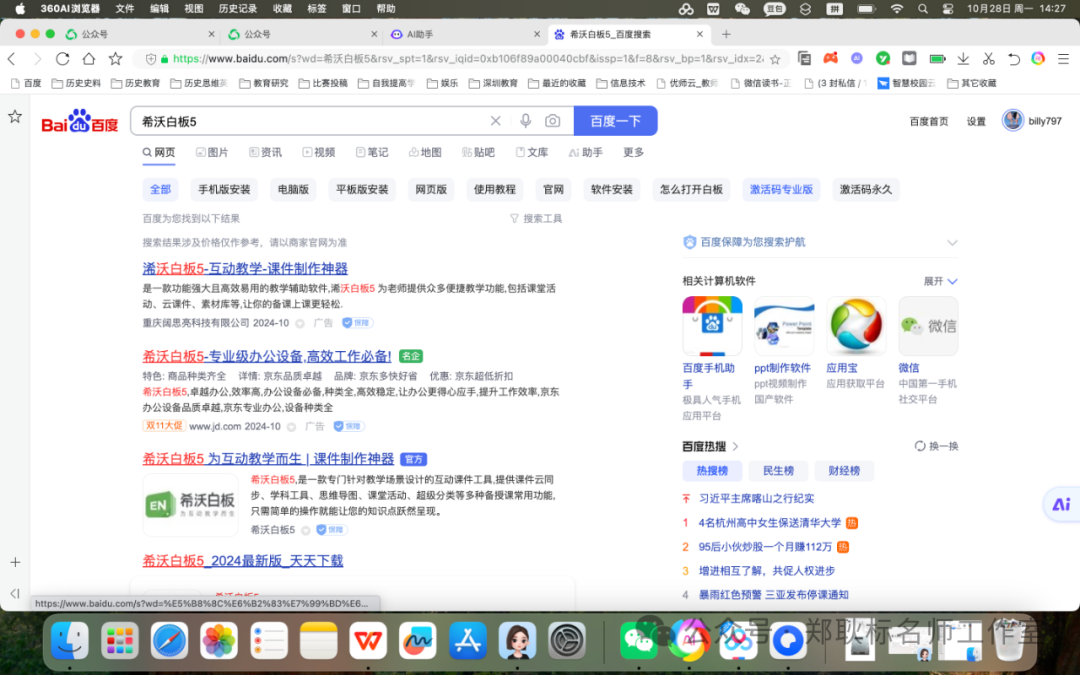Refresh hot list with 换一换
The width and height of the screenshot is (1080, 675).
pos(936,446)
